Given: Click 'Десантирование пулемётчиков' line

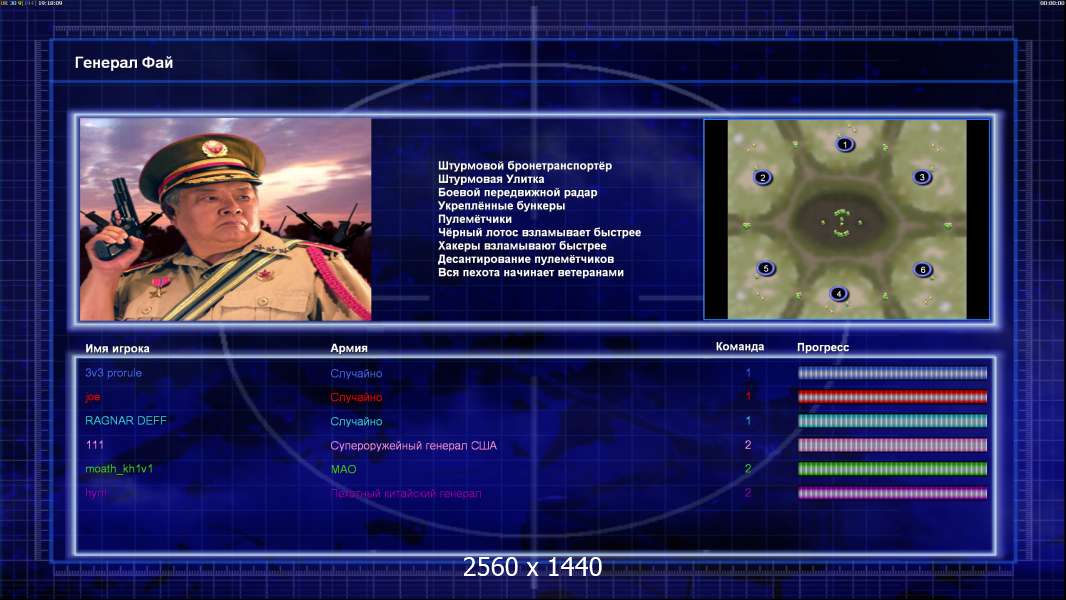Looking at the screenshot, I should pos(526,259).
